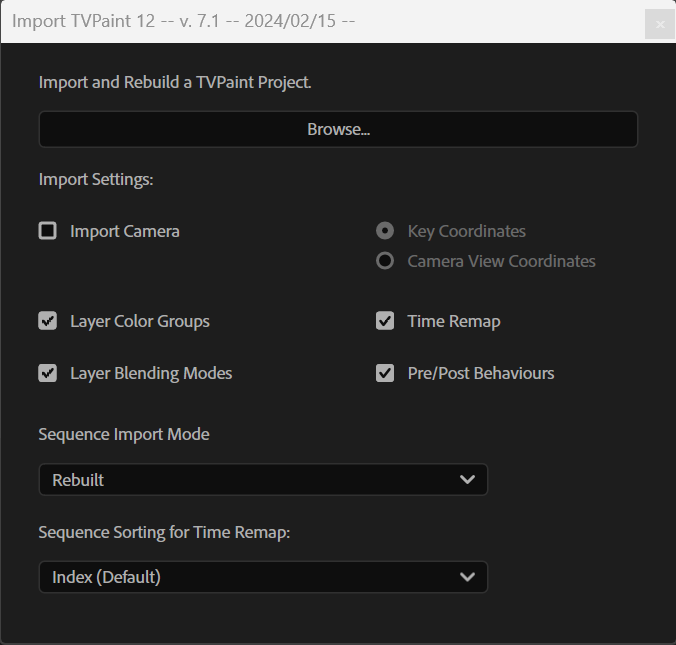Choose the Camera View Coordinates radio option
Screen dimensions: 676x645
(385, 261)
